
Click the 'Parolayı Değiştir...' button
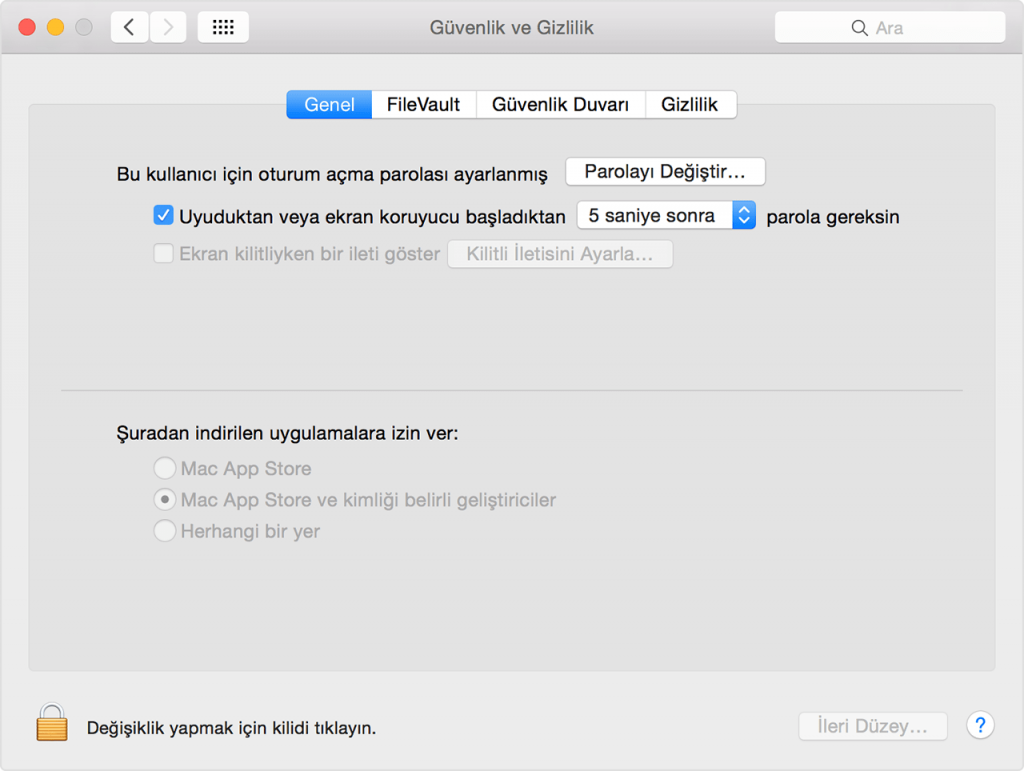[x=665, y=171]
